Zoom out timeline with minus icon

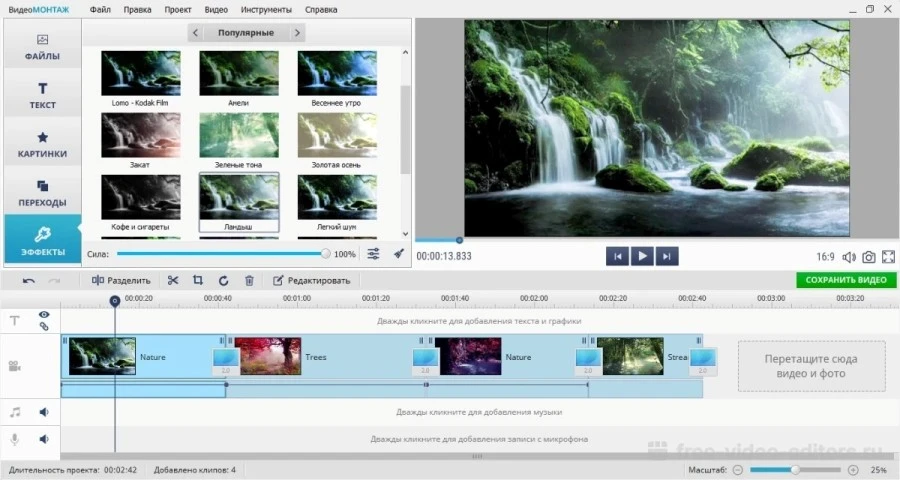tap(738, 470)
